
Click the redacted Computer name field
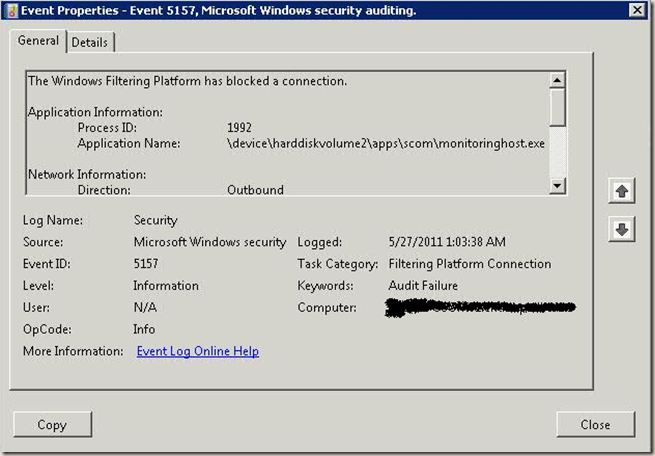pyautogui.click(x=480, y=308)
